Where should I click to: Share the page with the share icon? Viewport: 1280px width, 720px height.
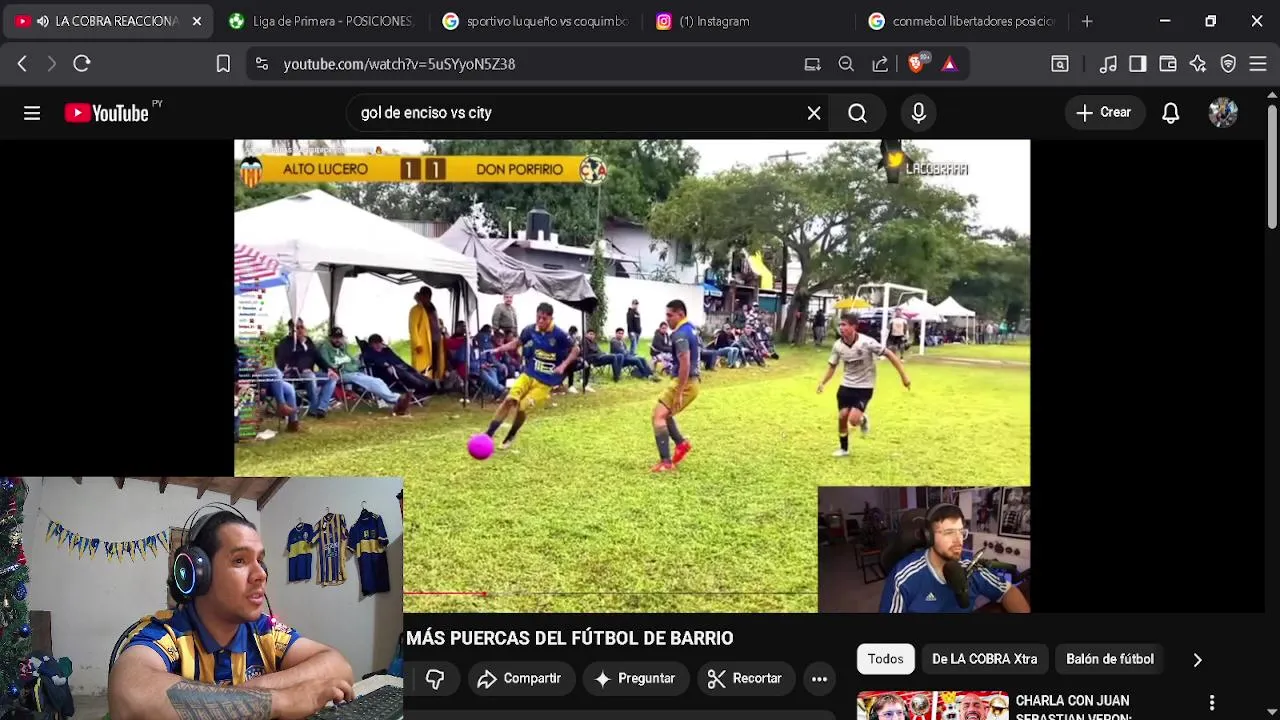click(880, 64)
